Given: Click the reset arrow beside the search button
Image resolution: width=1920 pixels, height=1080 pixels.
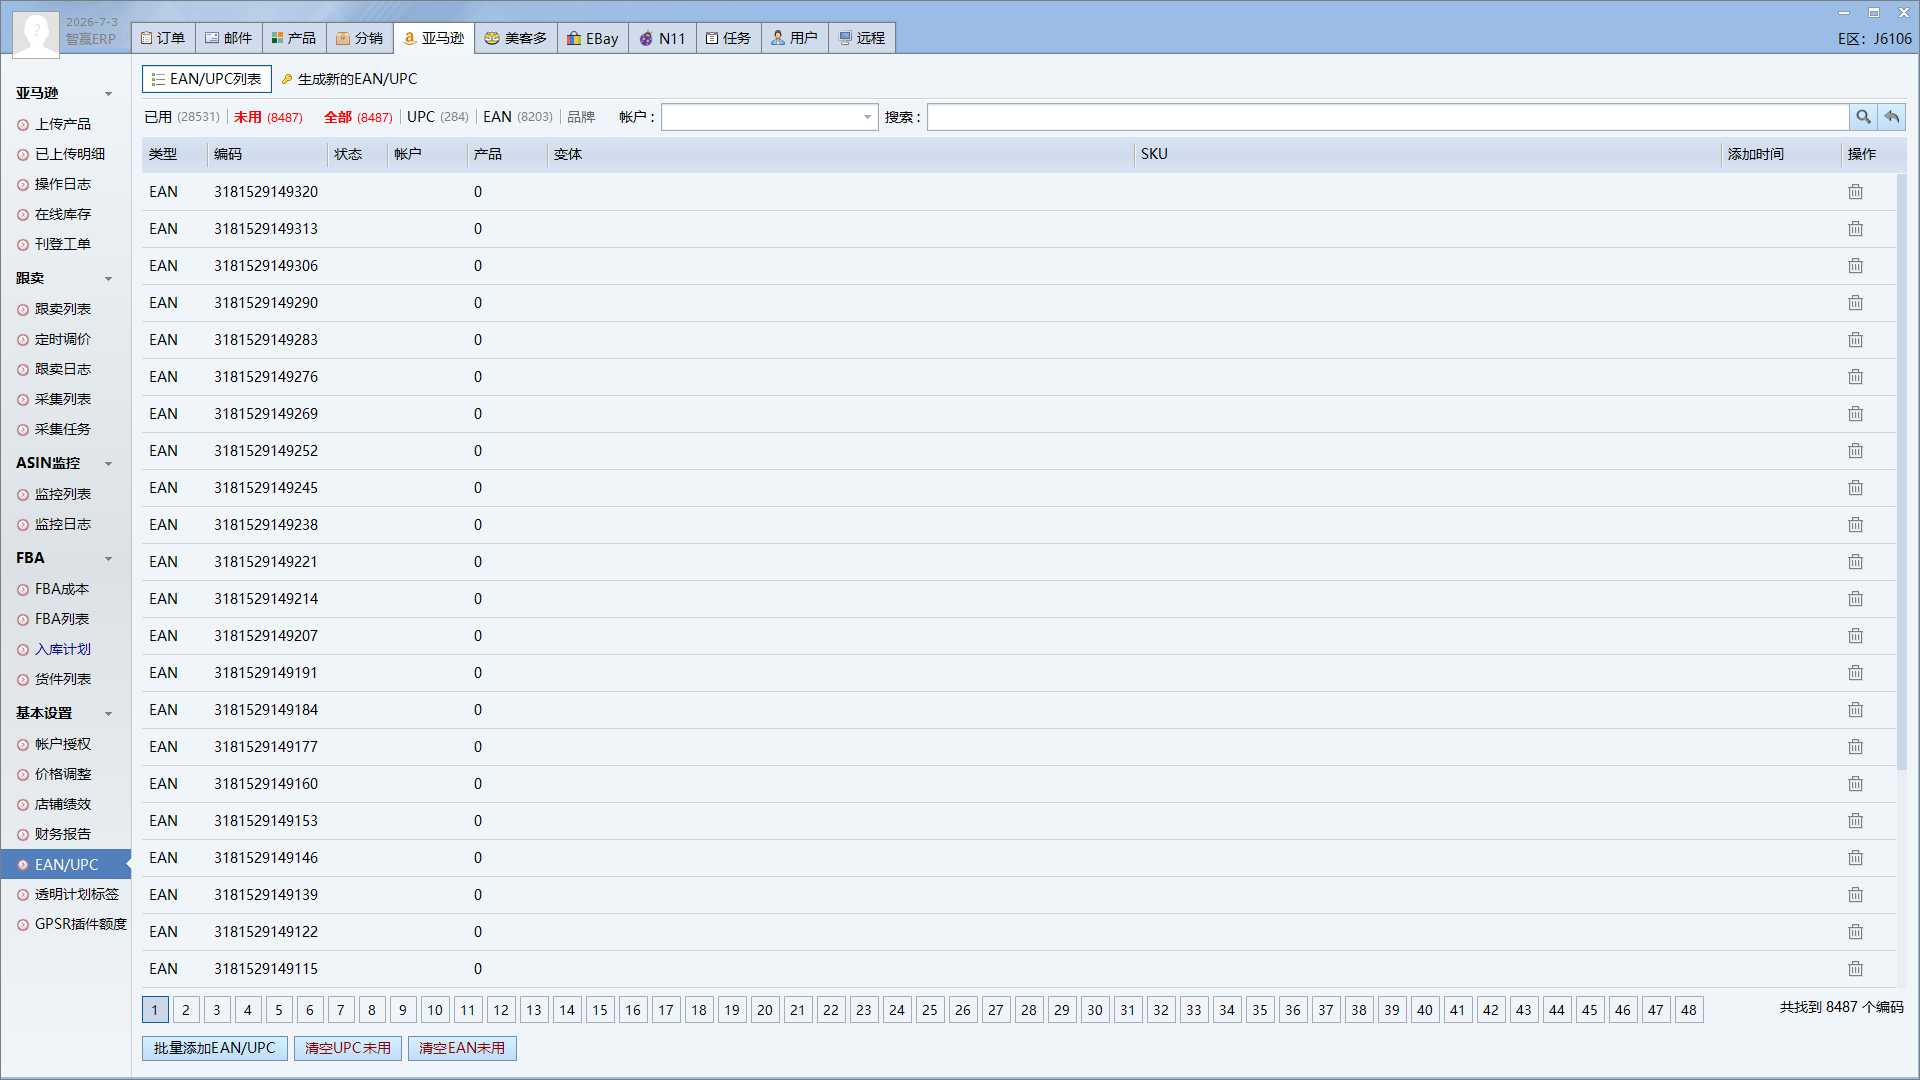Looking at the screenshot, I should tap(1891, 117).
